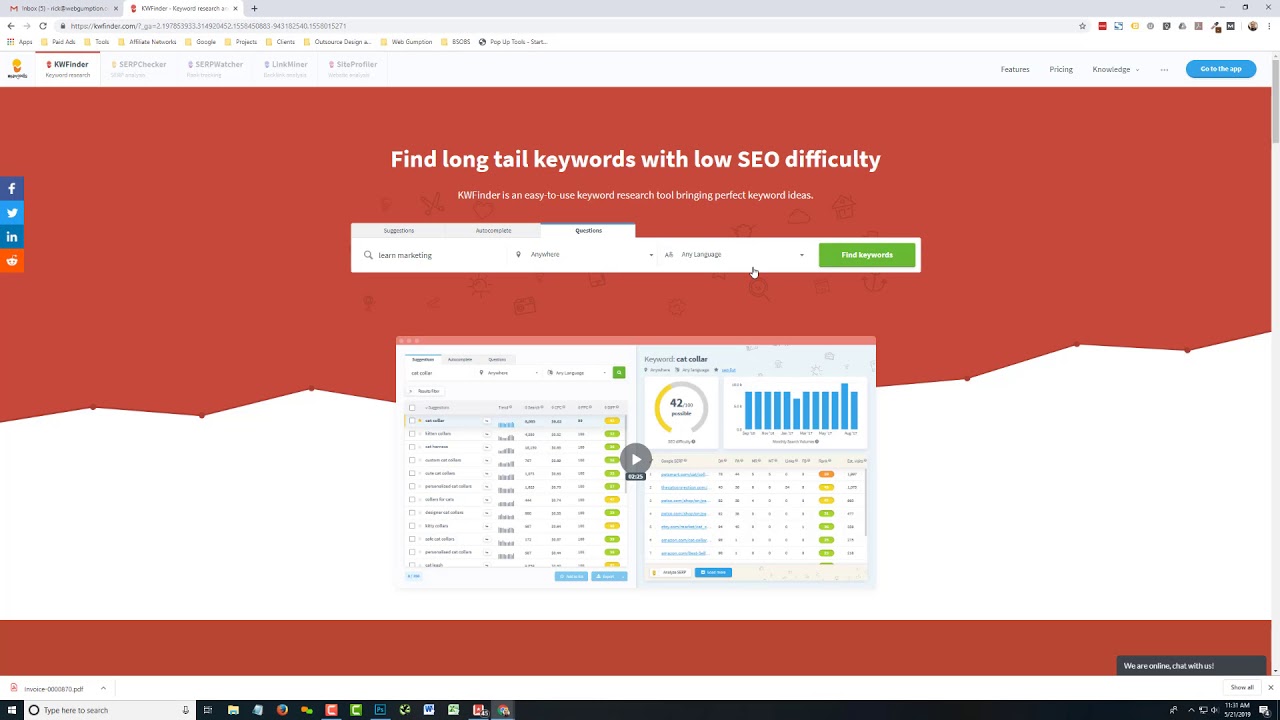
Task: Reload the page with refresh icon
Action: tap(42, 26)
